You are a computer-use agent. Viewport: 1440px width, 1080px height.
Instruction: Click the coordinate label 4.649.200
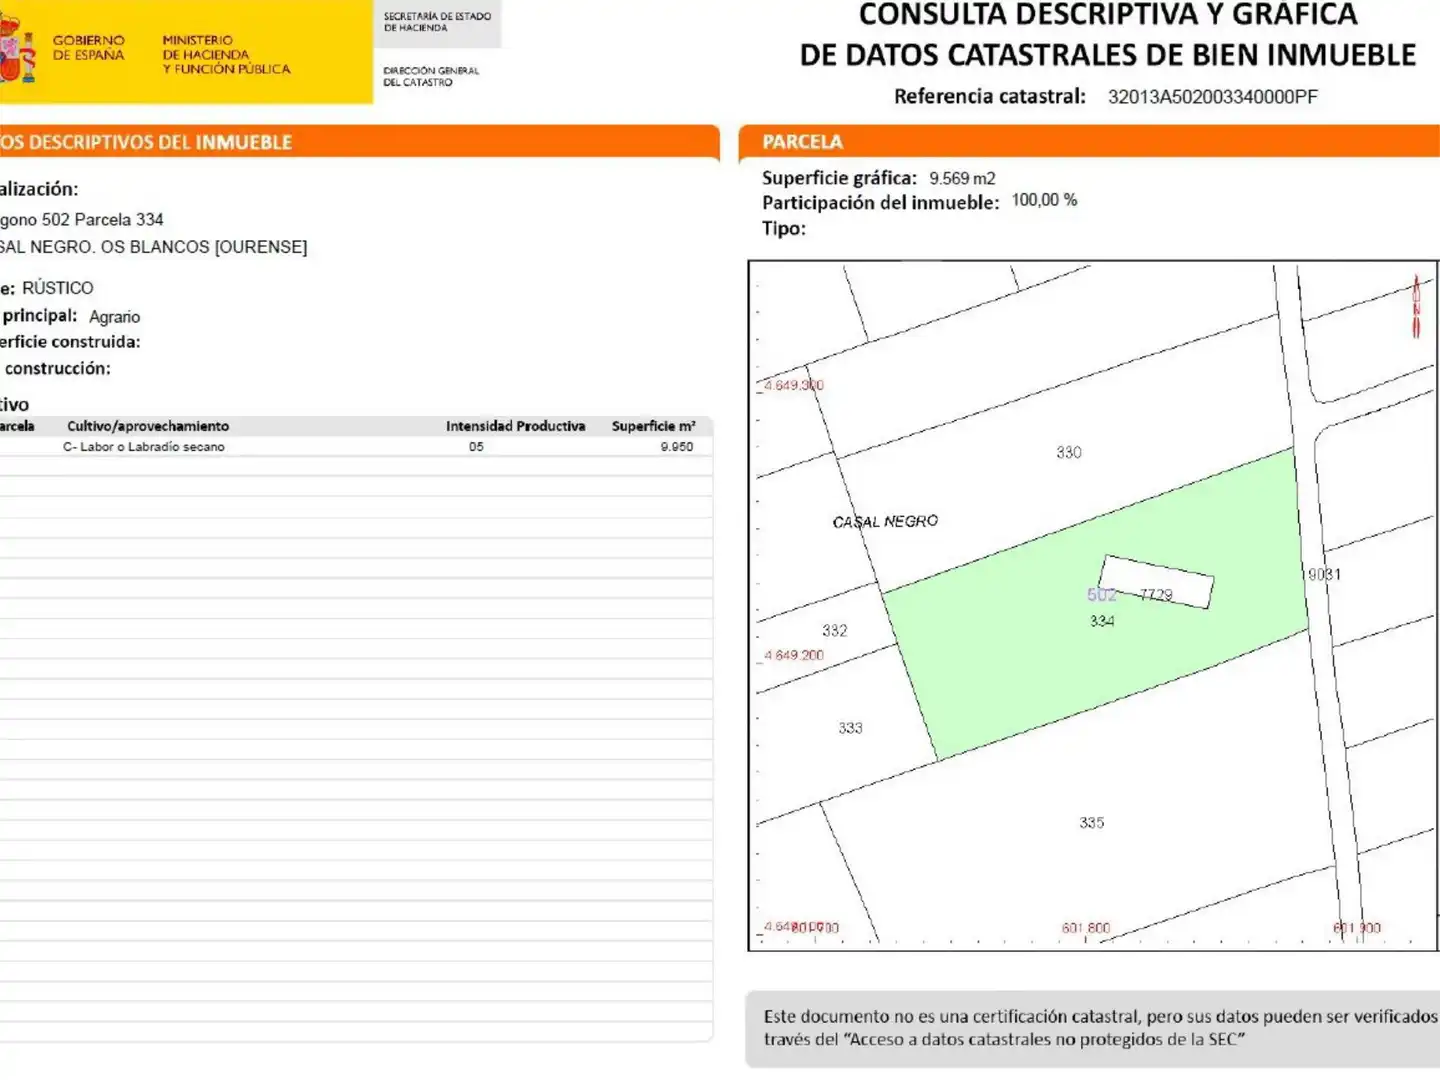[794, 655]
